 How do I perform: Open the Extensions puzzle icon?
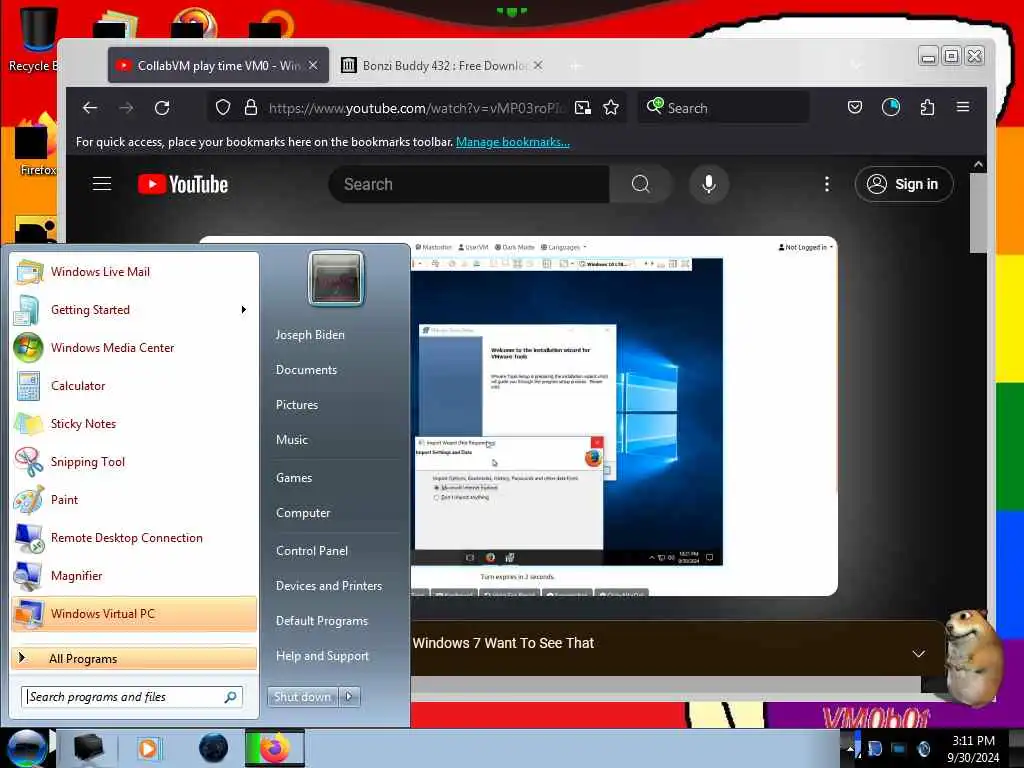[x=927, y=107]
